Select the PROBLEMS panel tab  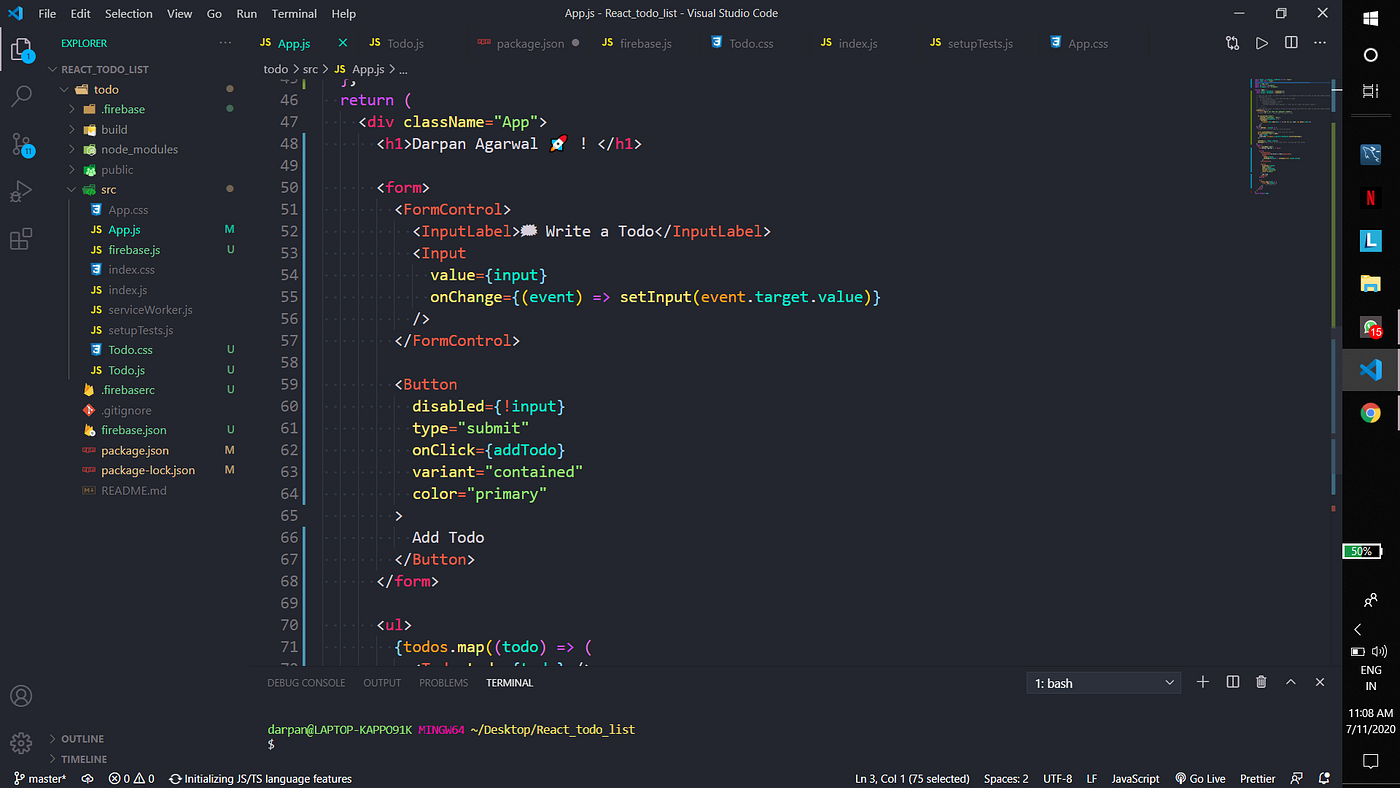pyautogui.click(x=443, y=682)
